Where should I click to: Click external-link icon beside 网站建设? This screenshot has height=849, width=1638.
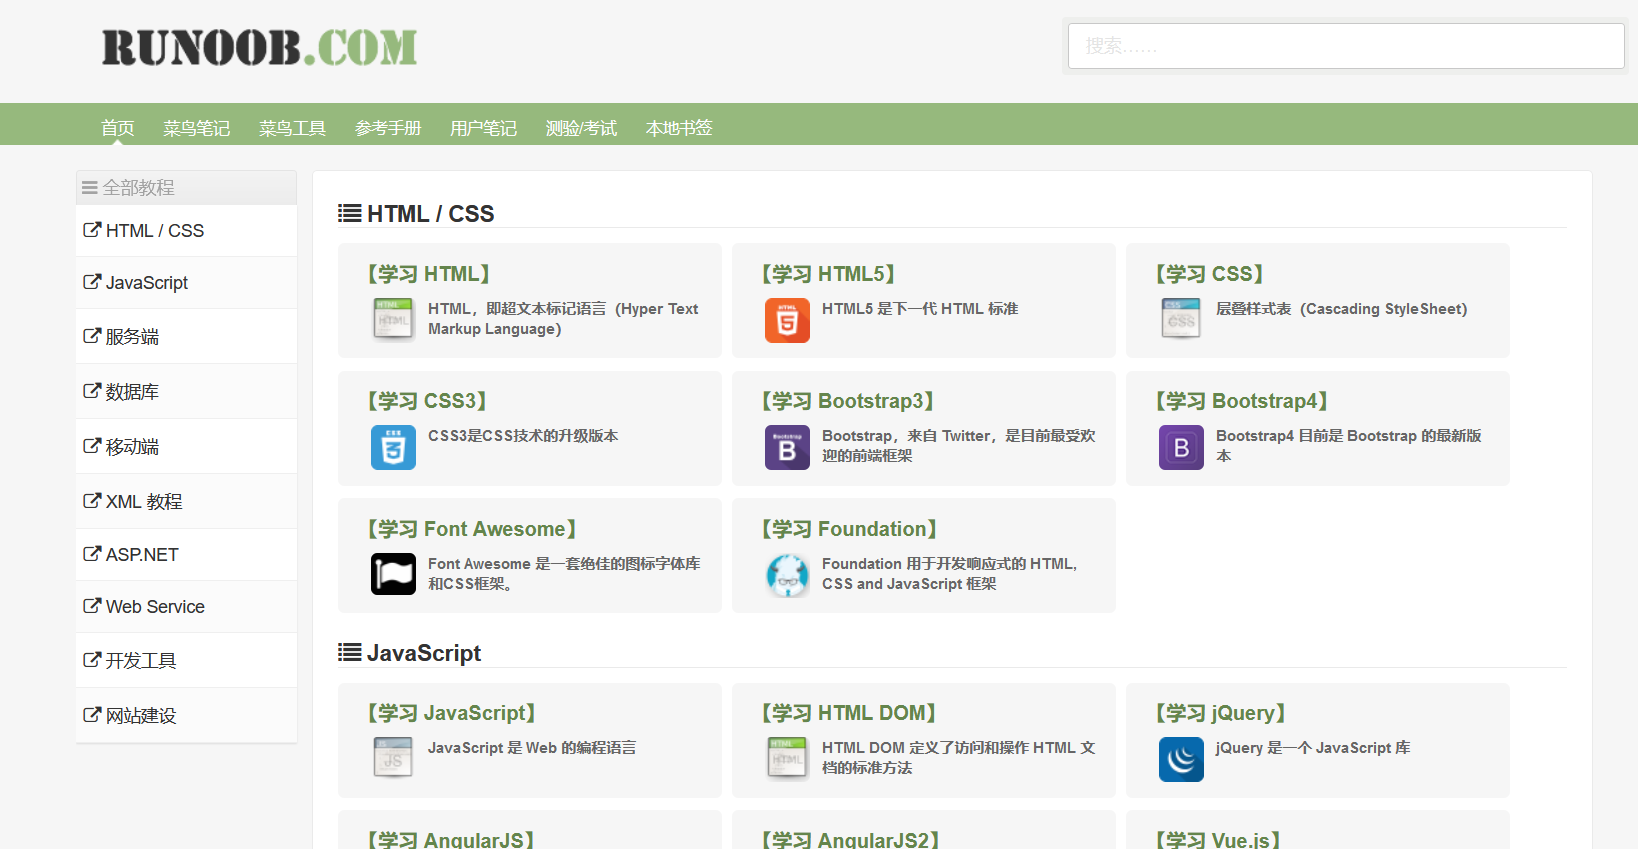(92, 715)
